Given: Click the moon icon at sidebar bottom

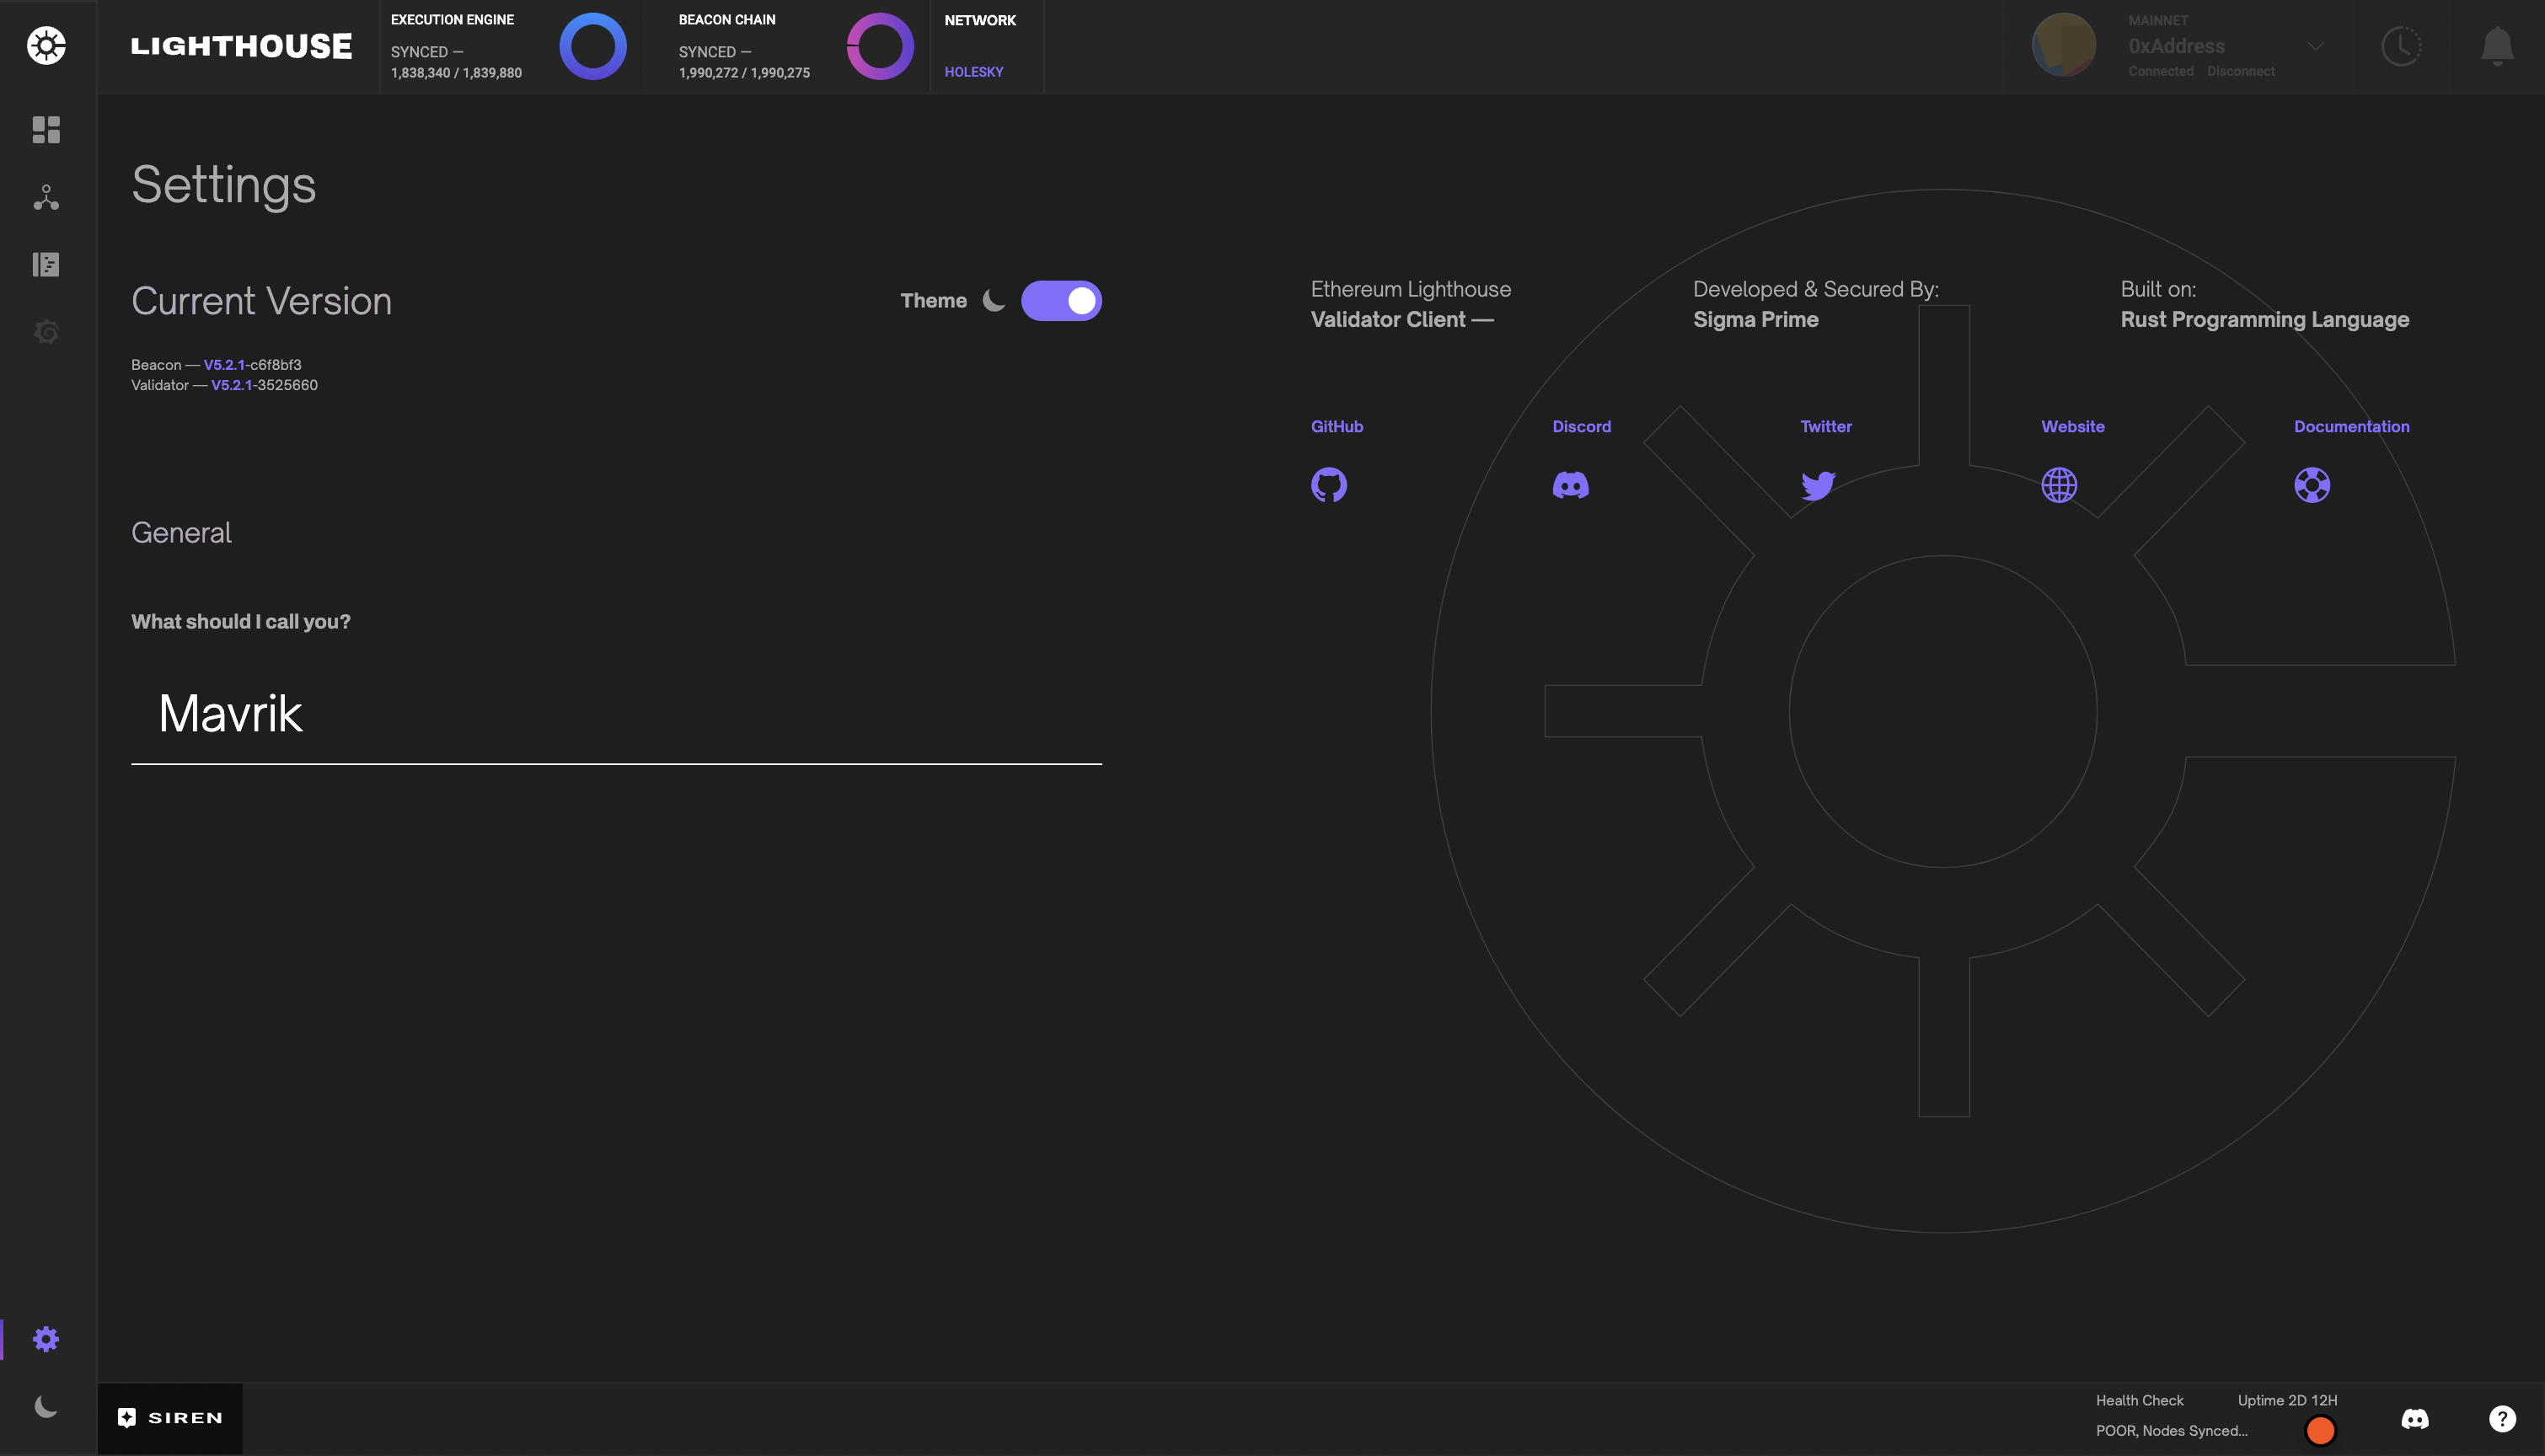Looking at the screenshot, I should [46, 1407].
